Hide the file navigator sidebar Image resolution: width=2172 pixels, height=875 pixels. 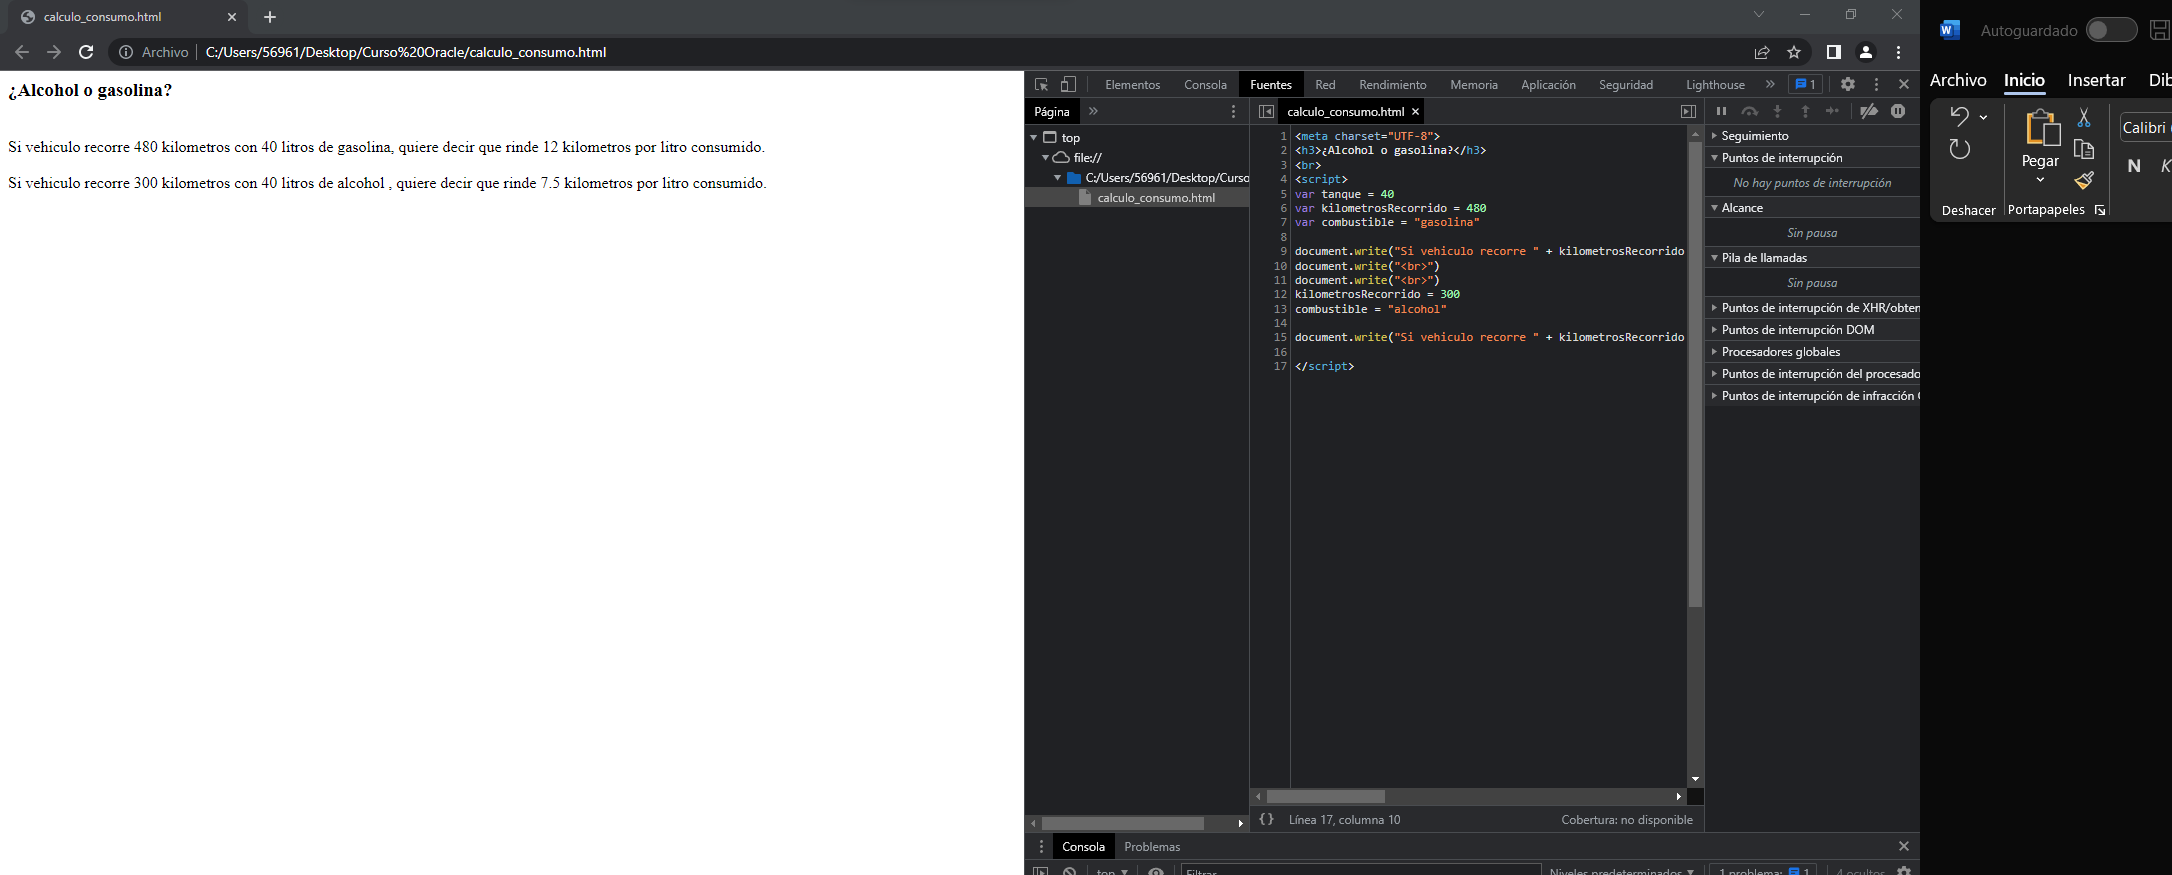click(1266, 112)
